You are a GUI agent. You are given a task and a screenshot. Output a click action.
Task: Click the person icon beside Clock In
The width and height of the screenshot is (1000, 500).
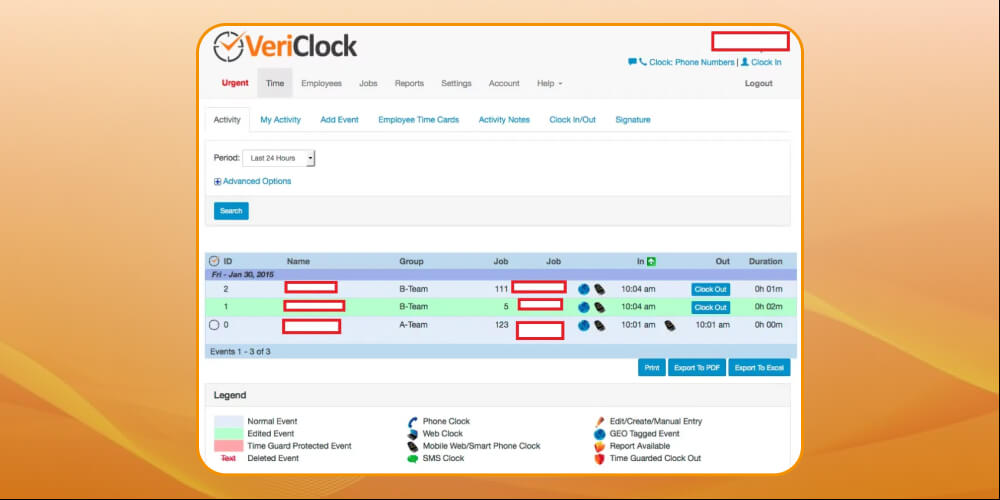(744, 62)
